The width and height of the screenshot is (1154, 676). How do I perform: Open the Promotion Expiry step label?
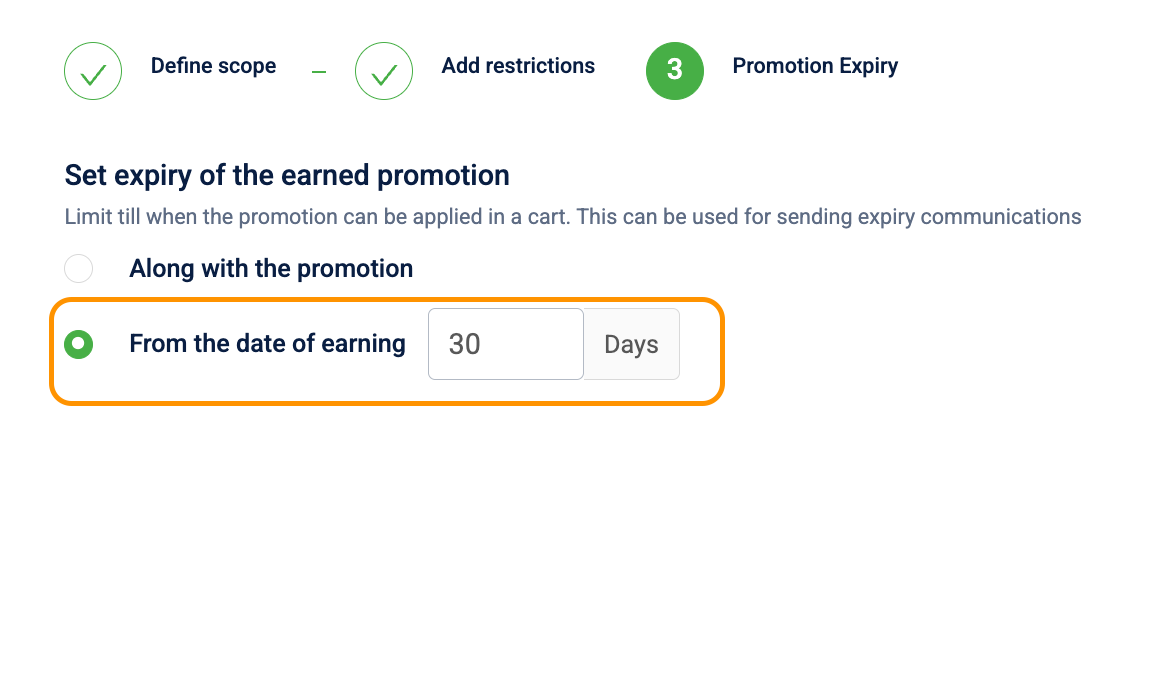click(815, 66)
